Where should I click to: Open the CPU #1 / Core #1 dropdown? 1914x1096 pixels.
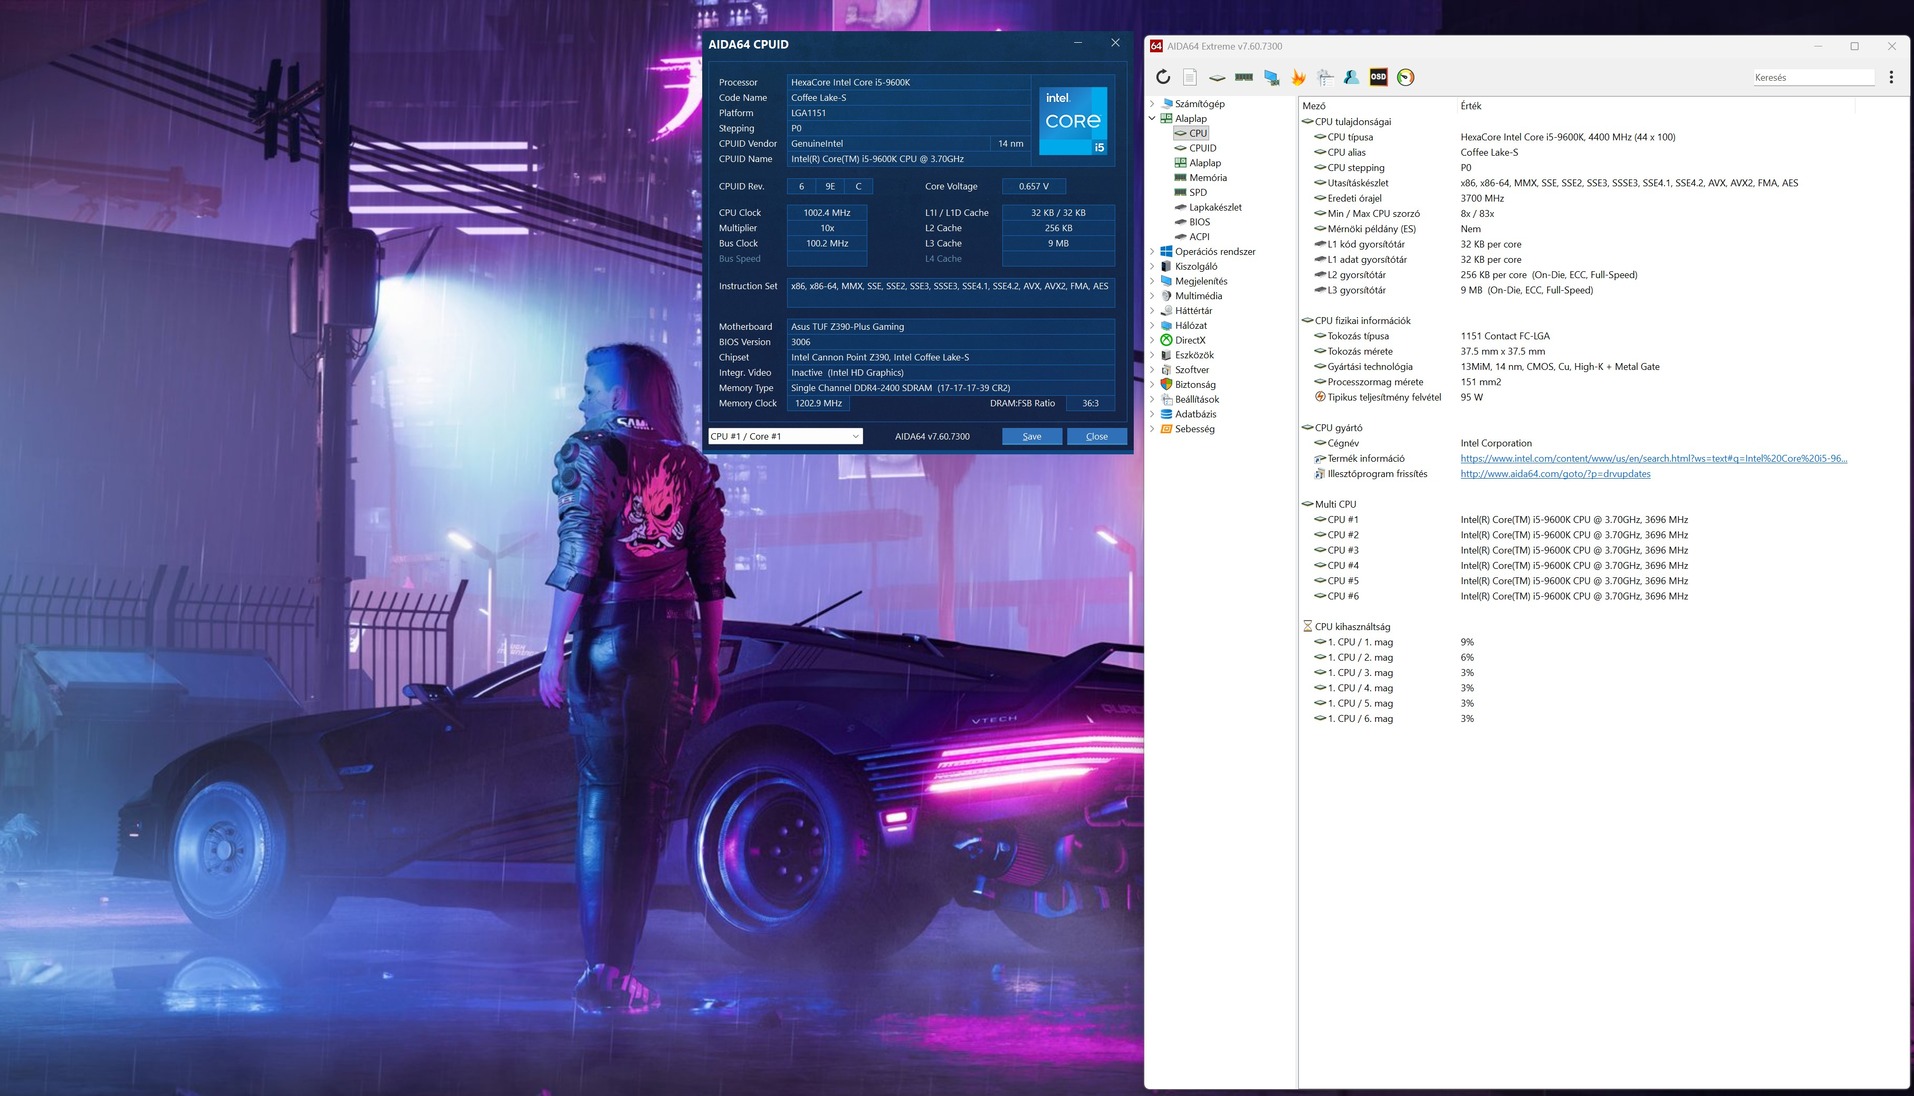(785, 436)
